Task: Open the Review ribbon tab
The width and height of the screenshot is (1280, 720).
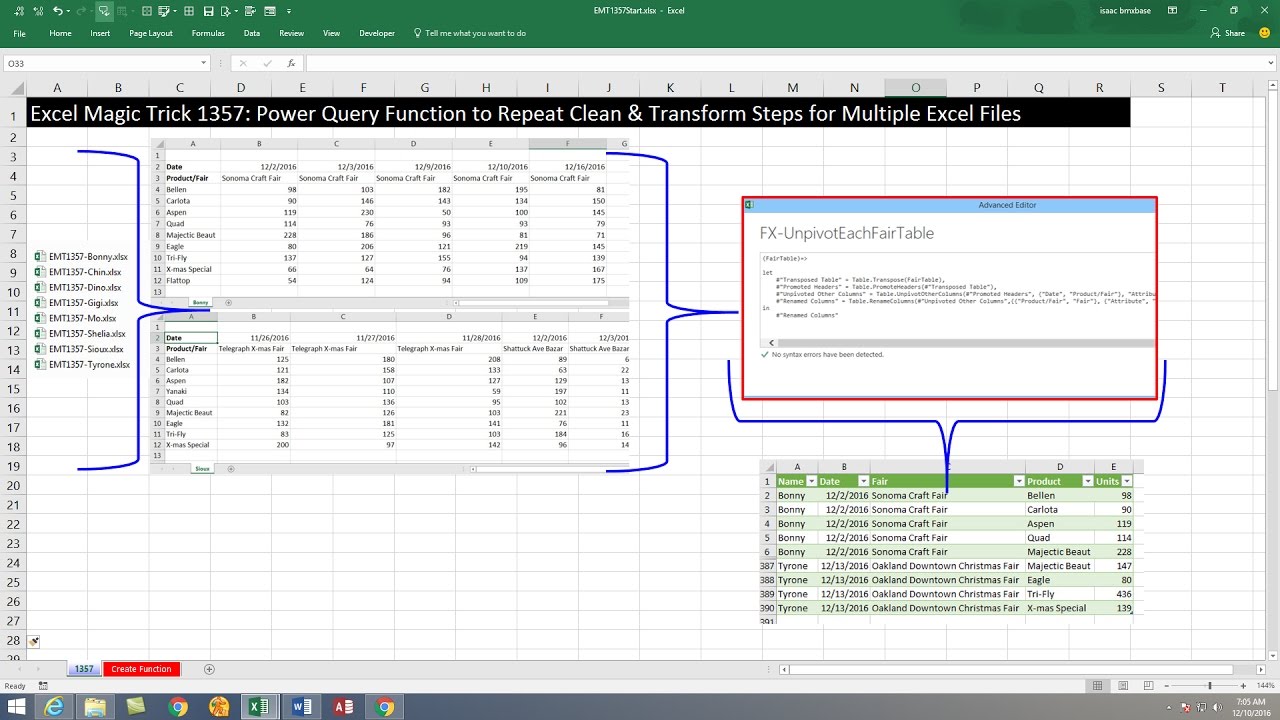Action: (x=291, y=33)
